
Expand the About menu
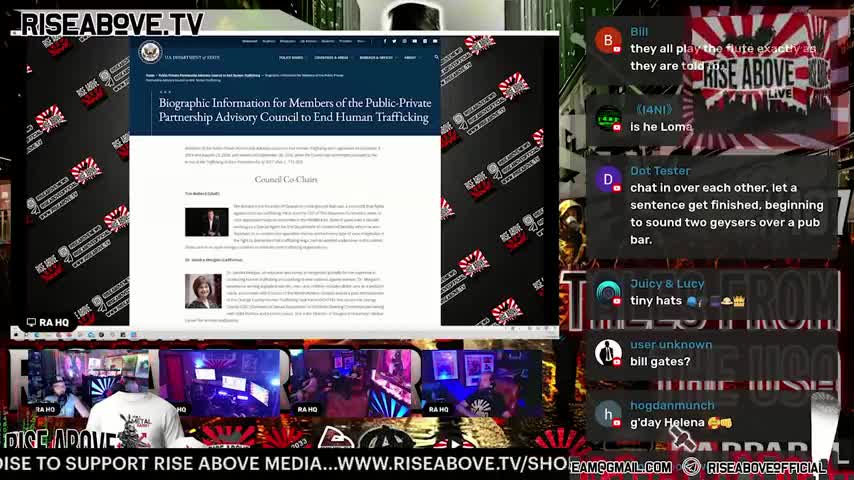click(x=411, y=57)
